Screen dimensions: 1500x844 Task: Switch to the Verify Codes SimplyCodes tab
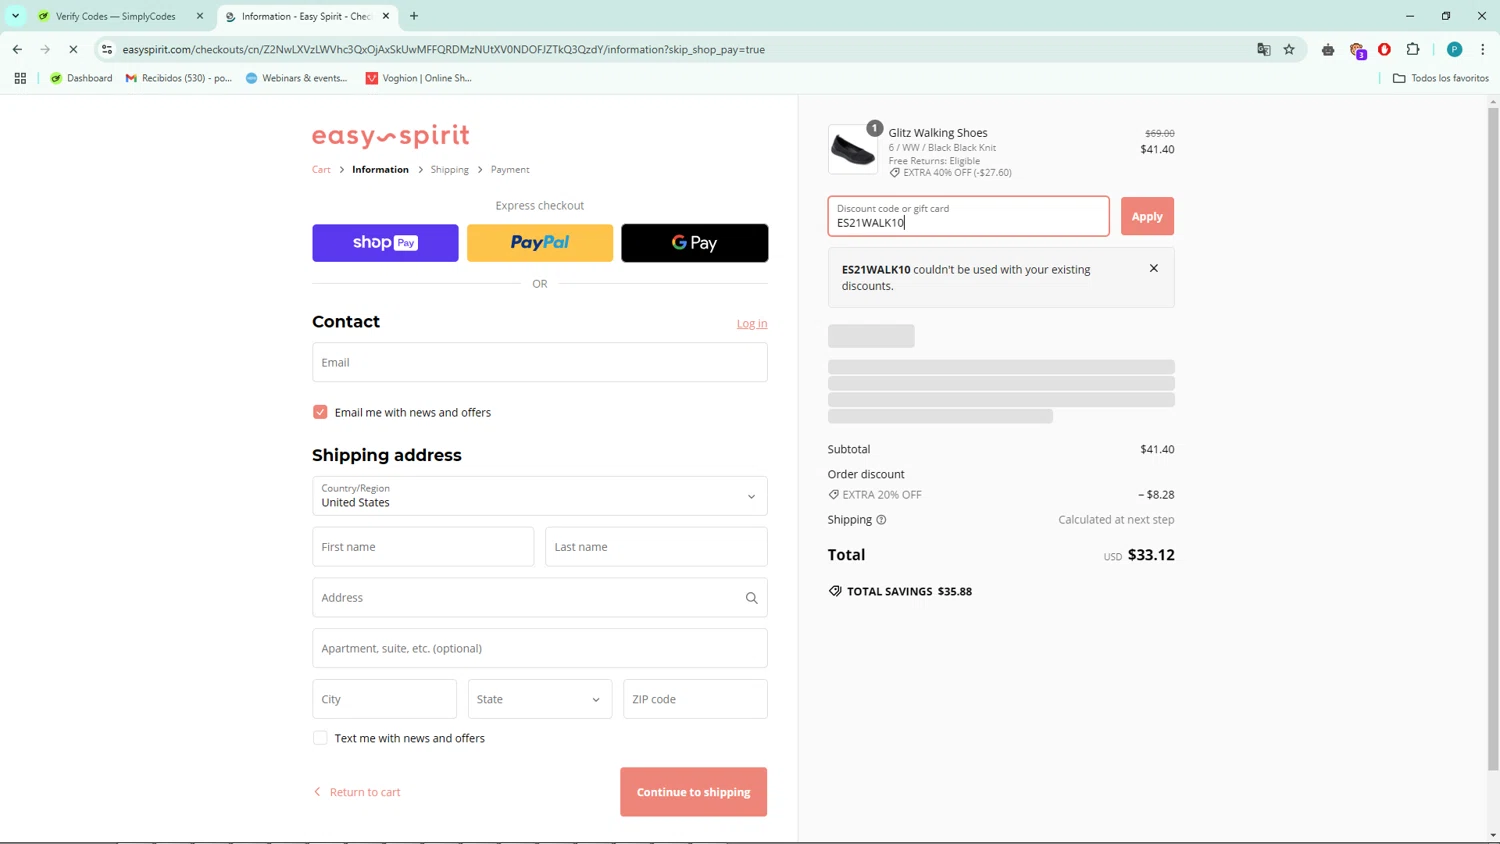(115, 16)
